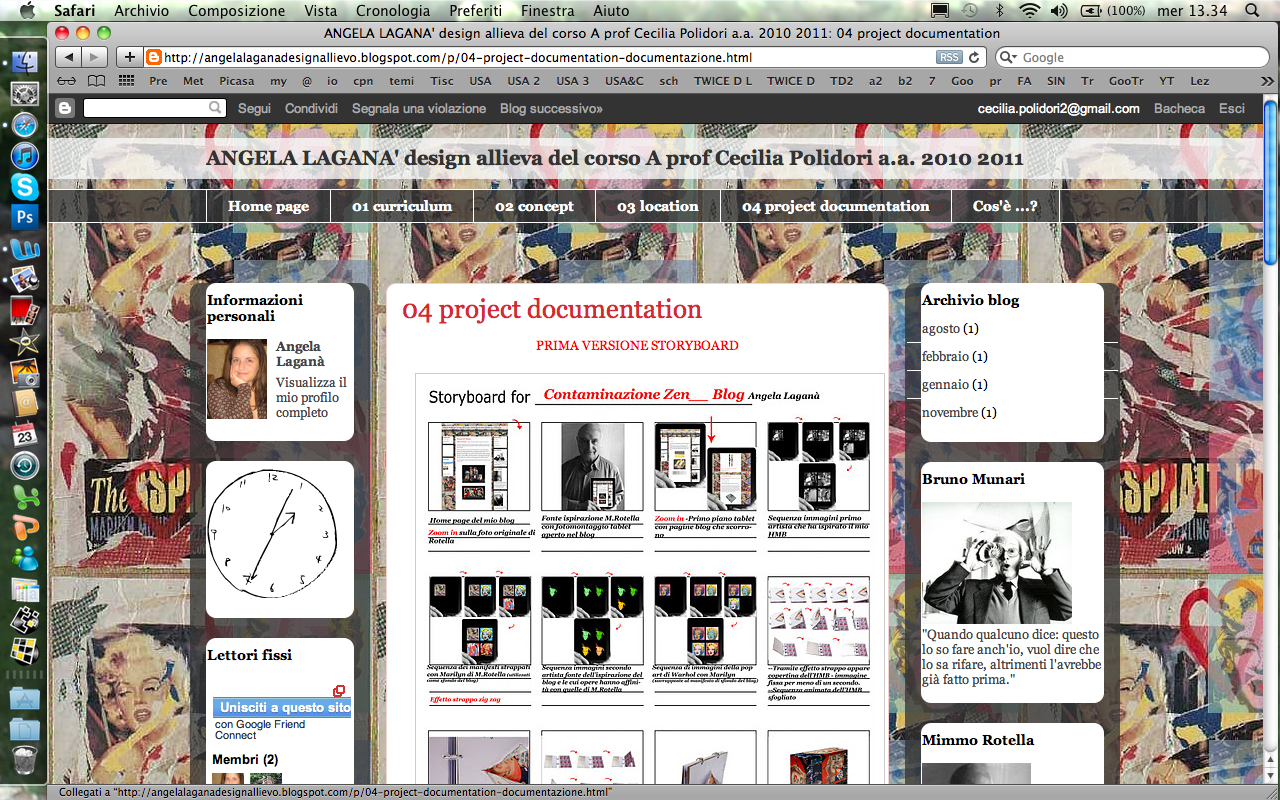Open the novembre archive link

click(950, 412)
